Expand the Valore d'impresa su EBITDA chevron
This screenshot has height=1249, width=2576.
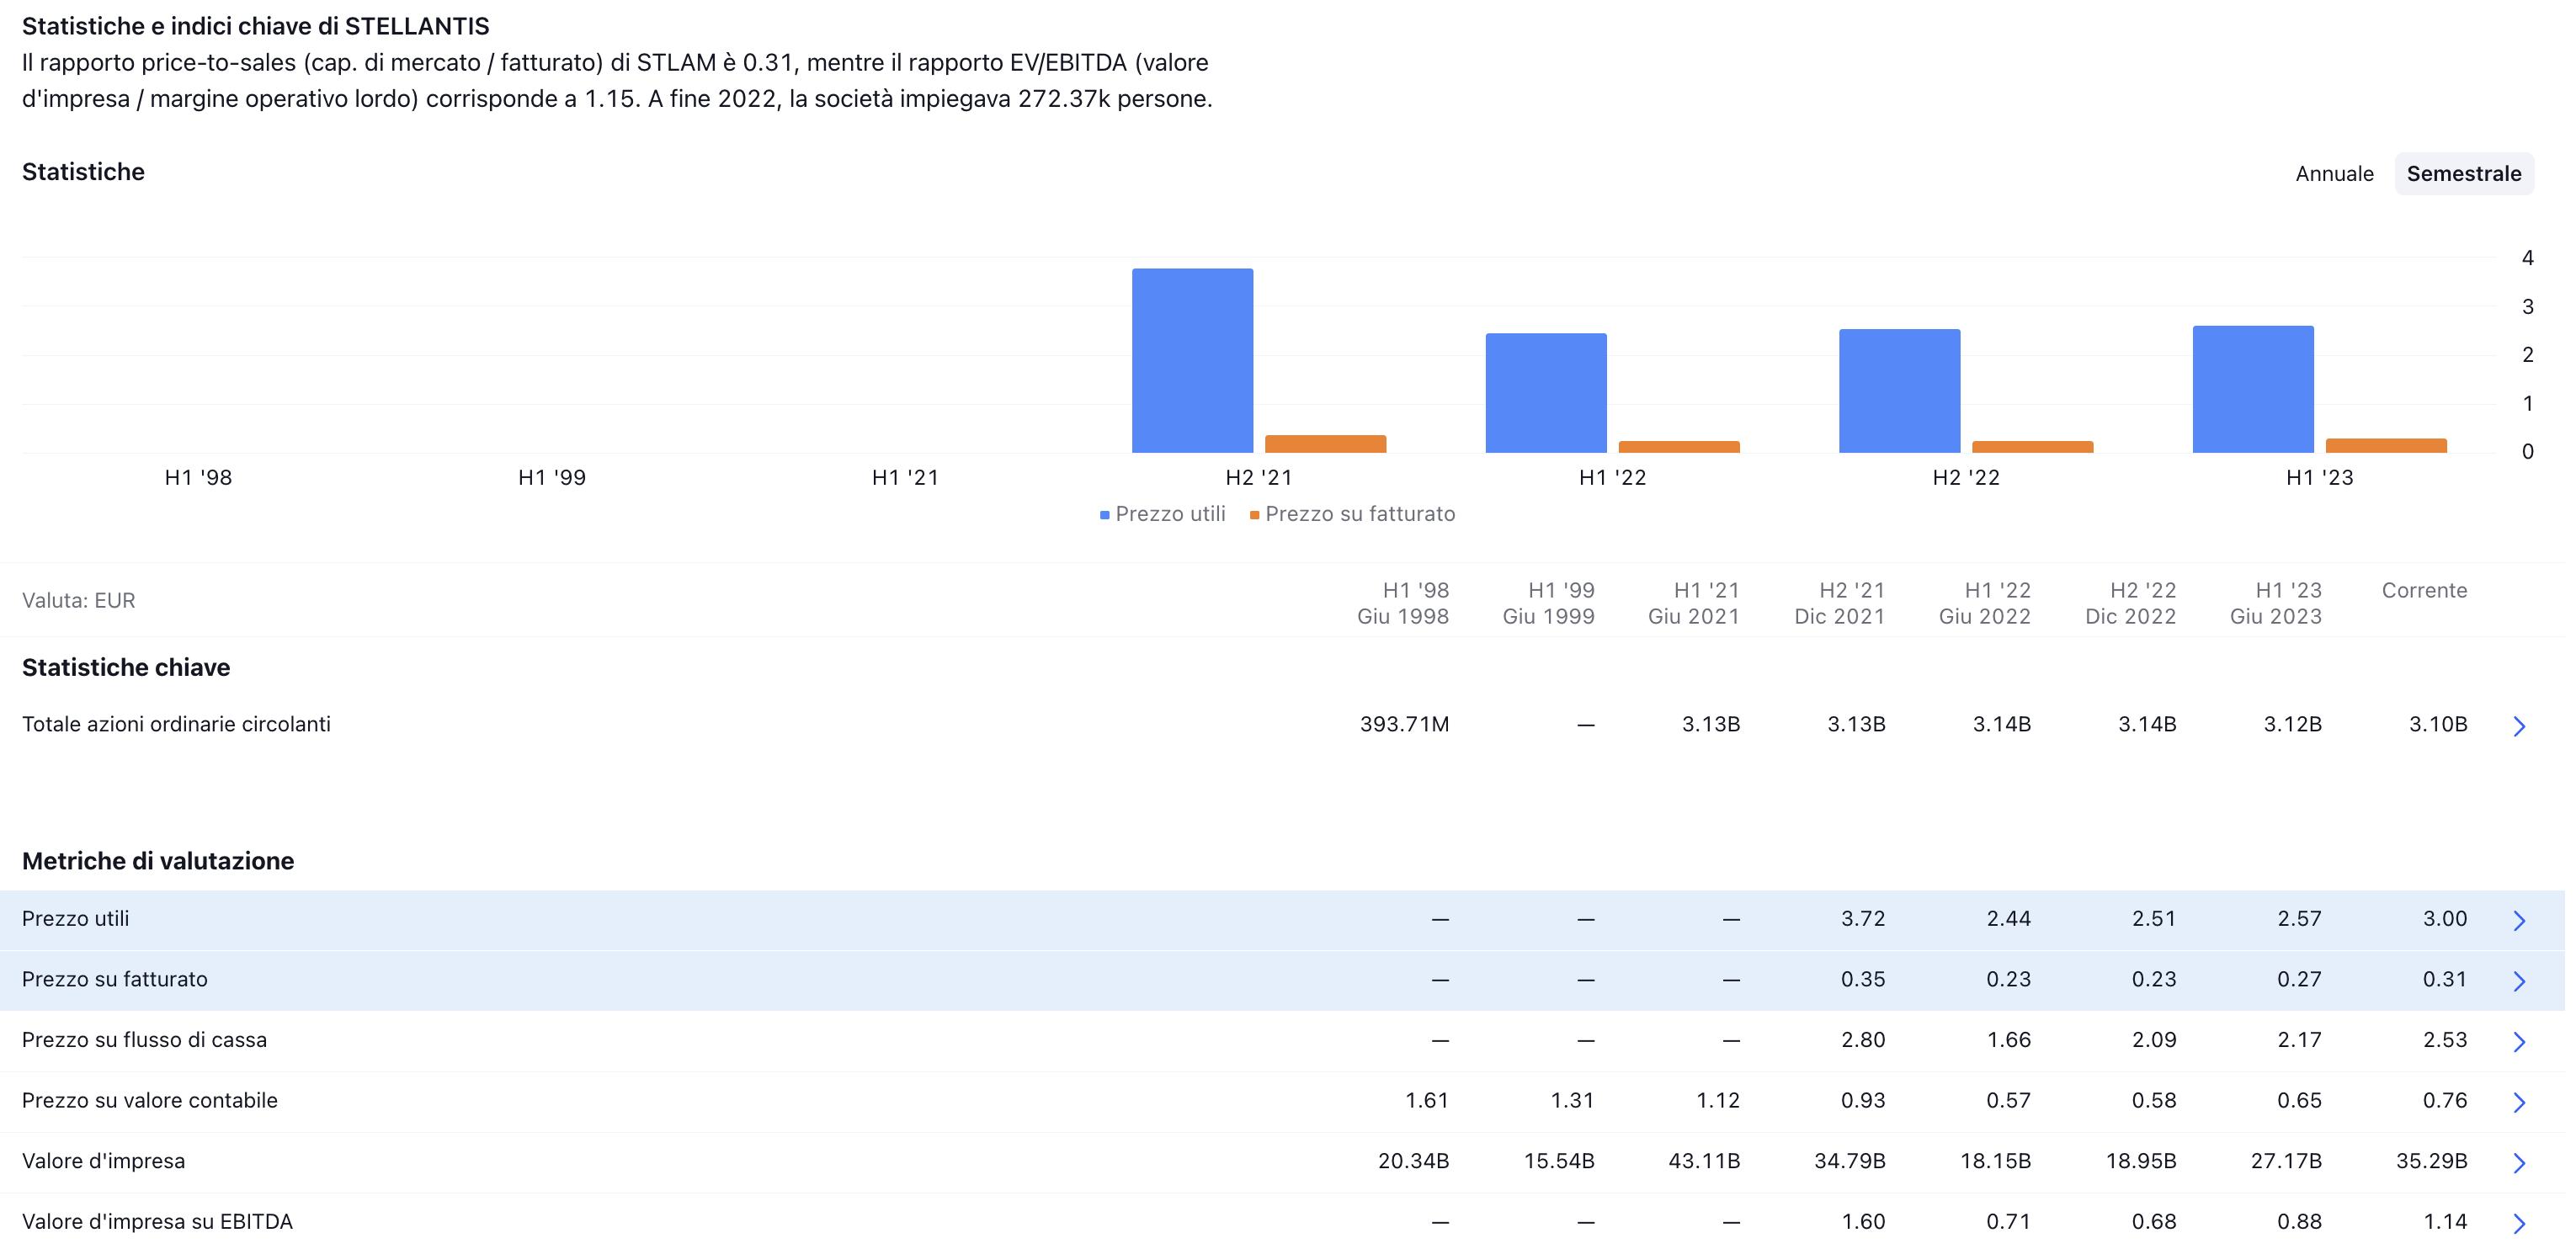pos(2519,1223)
